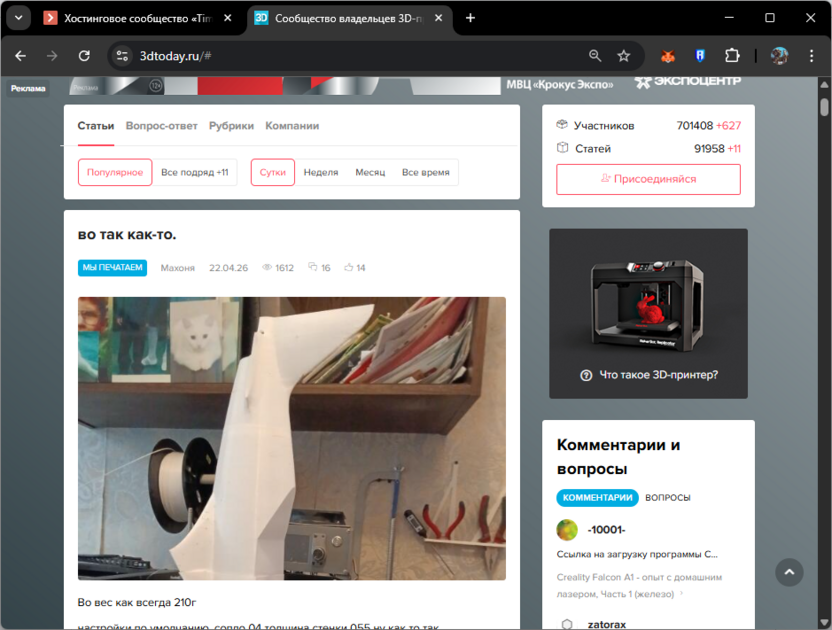The image size is (832, 630).
Task: Switch to the Хостинговое сообщество tab
Action: pyautogui.click(x=138, y=18)
